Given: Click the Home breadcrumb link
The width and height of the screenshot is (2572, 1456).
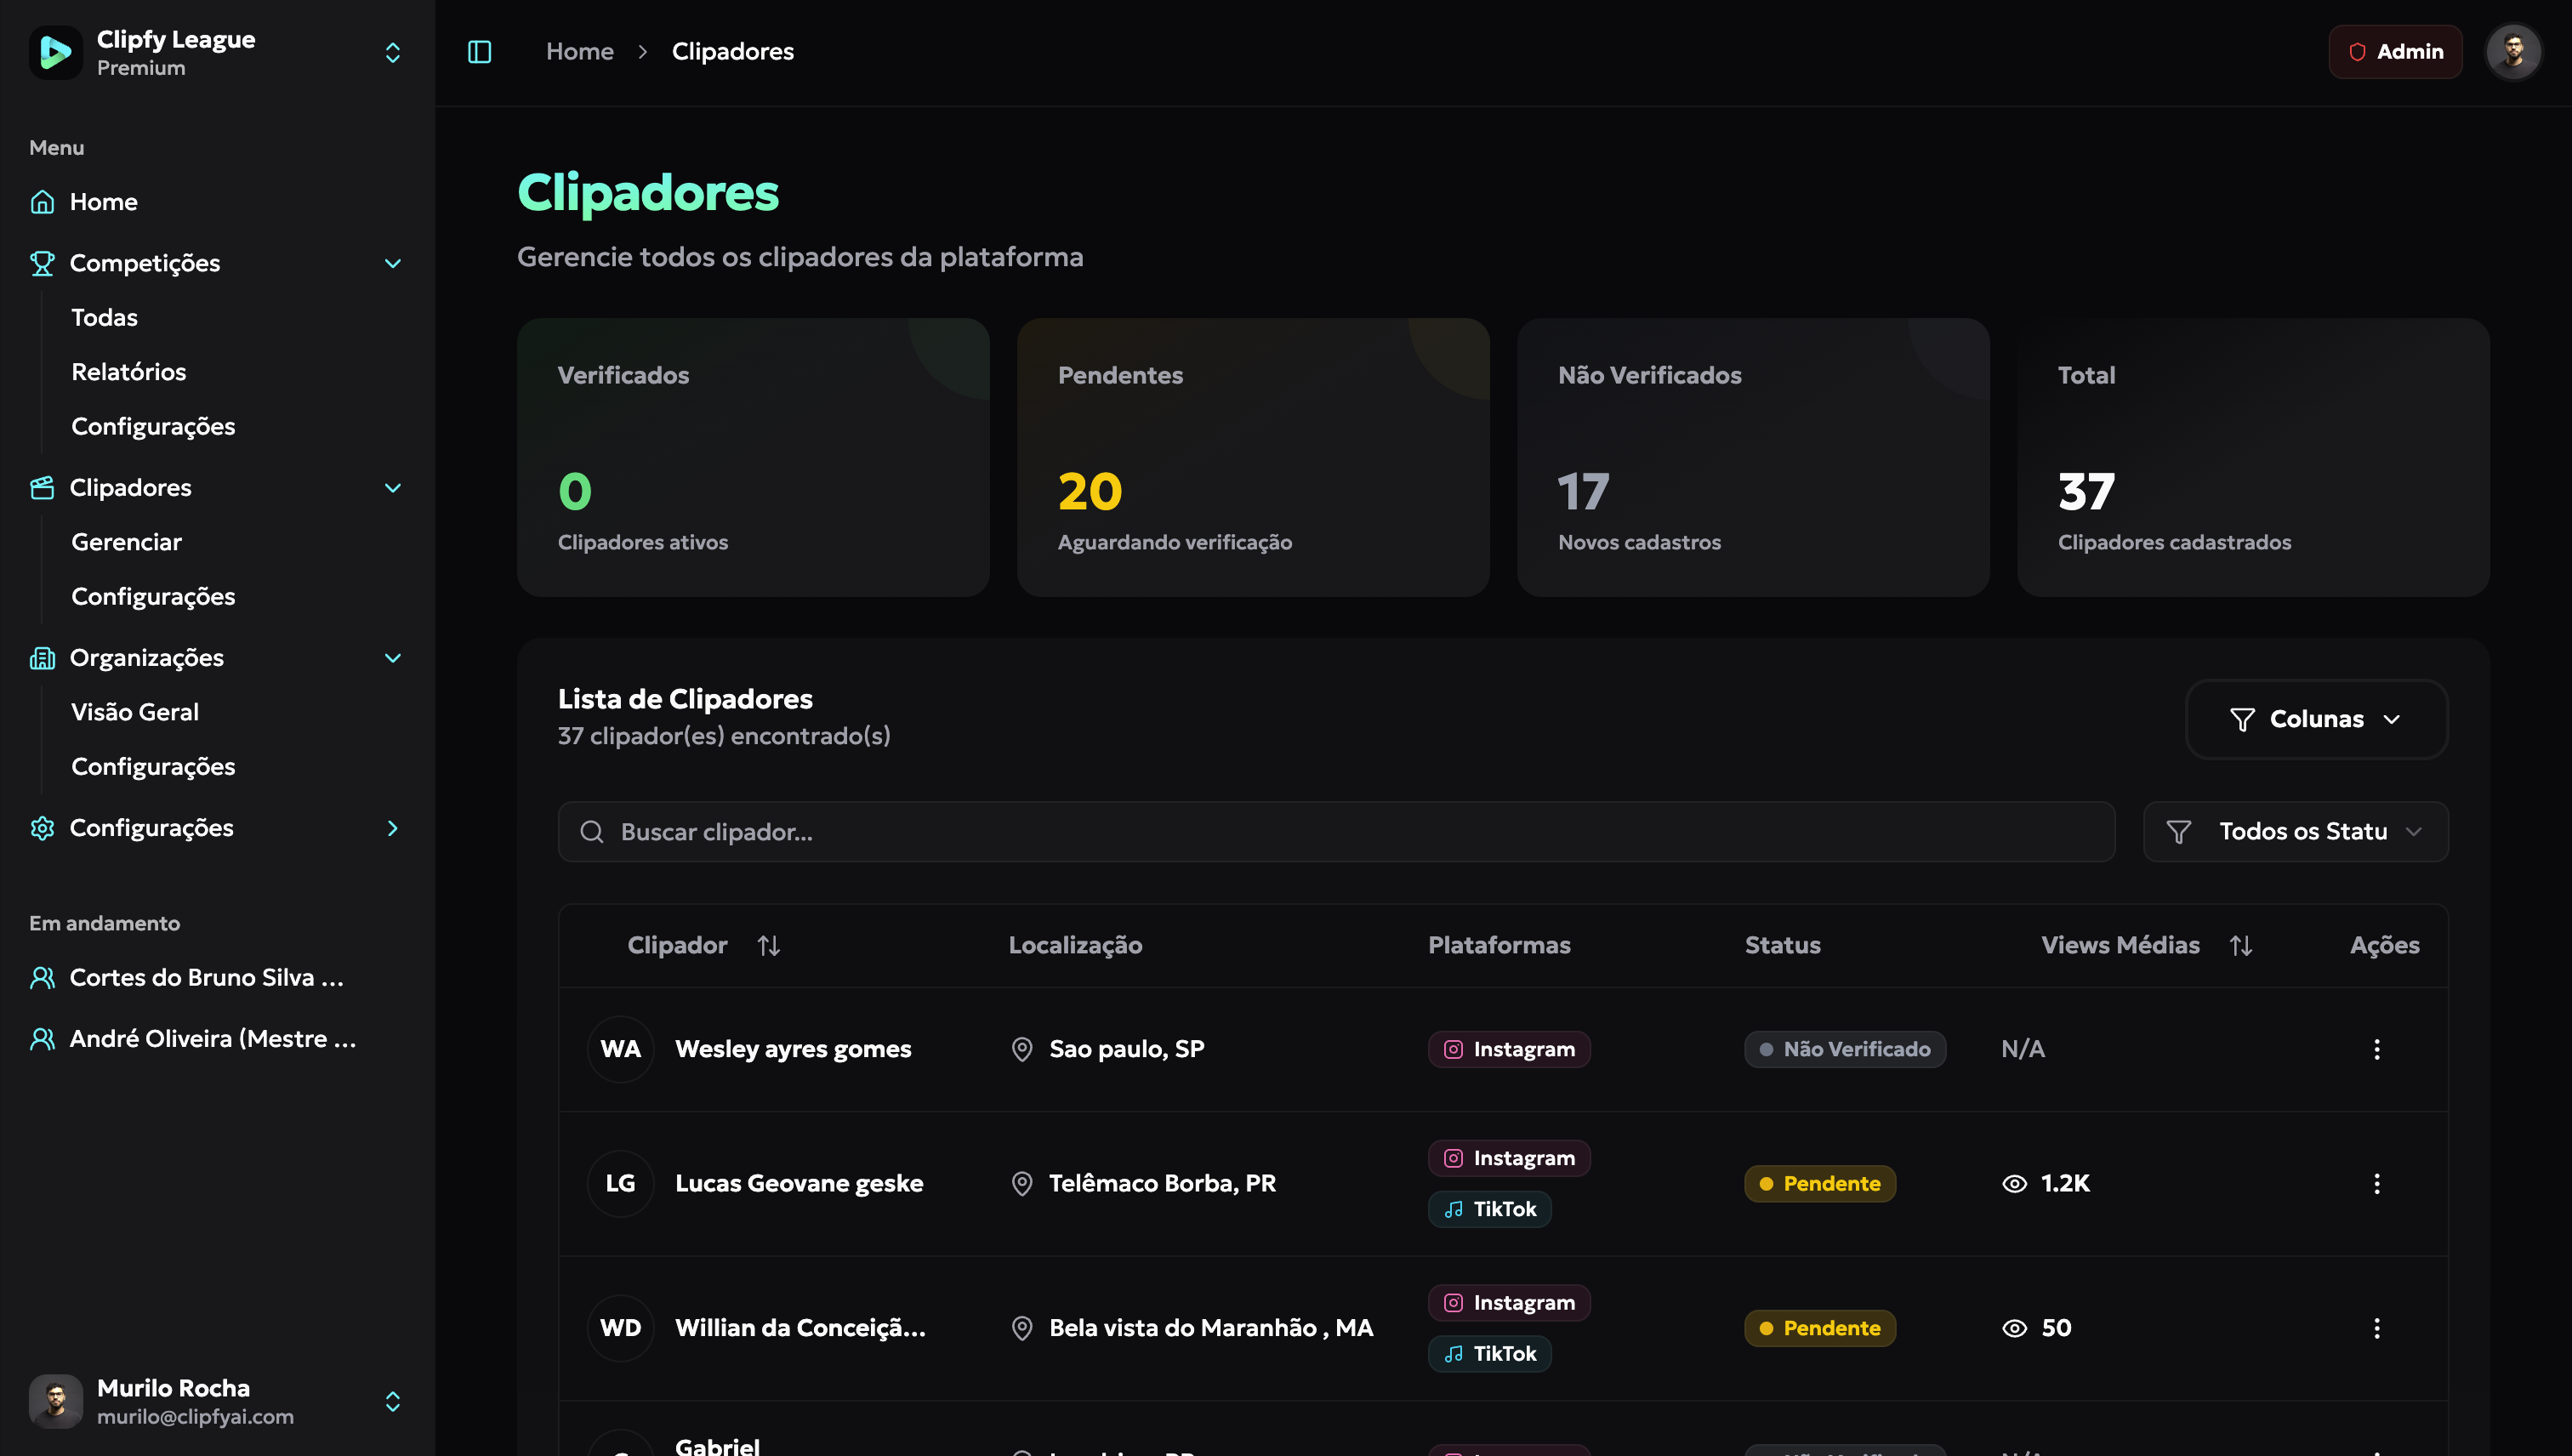Looking at the screenshot, I should coord(579,52).
